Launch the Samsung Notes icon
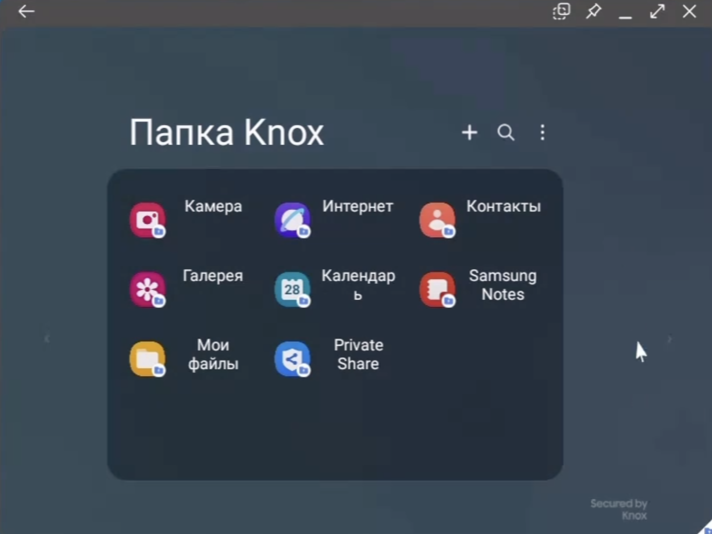The height and width of the screenshot is (534, 713). [437, 290]
